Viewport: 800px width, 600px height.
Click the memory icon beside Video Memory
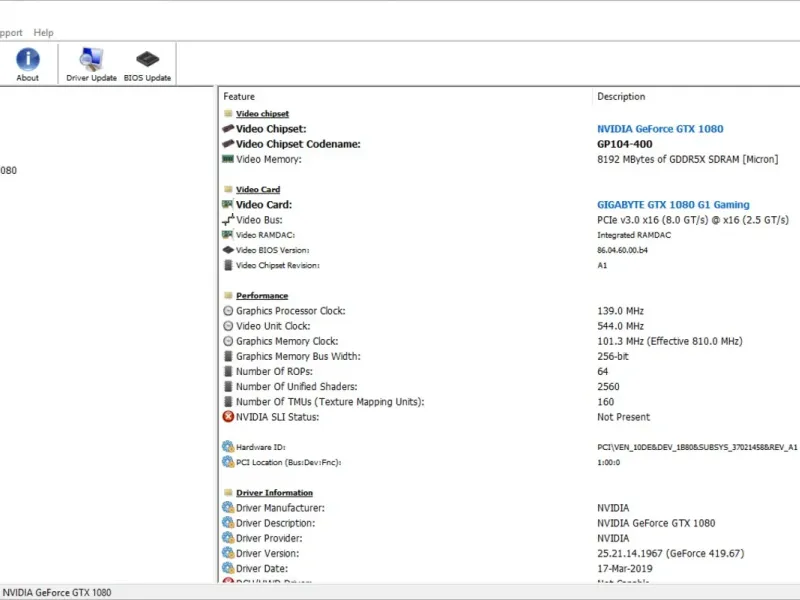(x=228, y=159)
